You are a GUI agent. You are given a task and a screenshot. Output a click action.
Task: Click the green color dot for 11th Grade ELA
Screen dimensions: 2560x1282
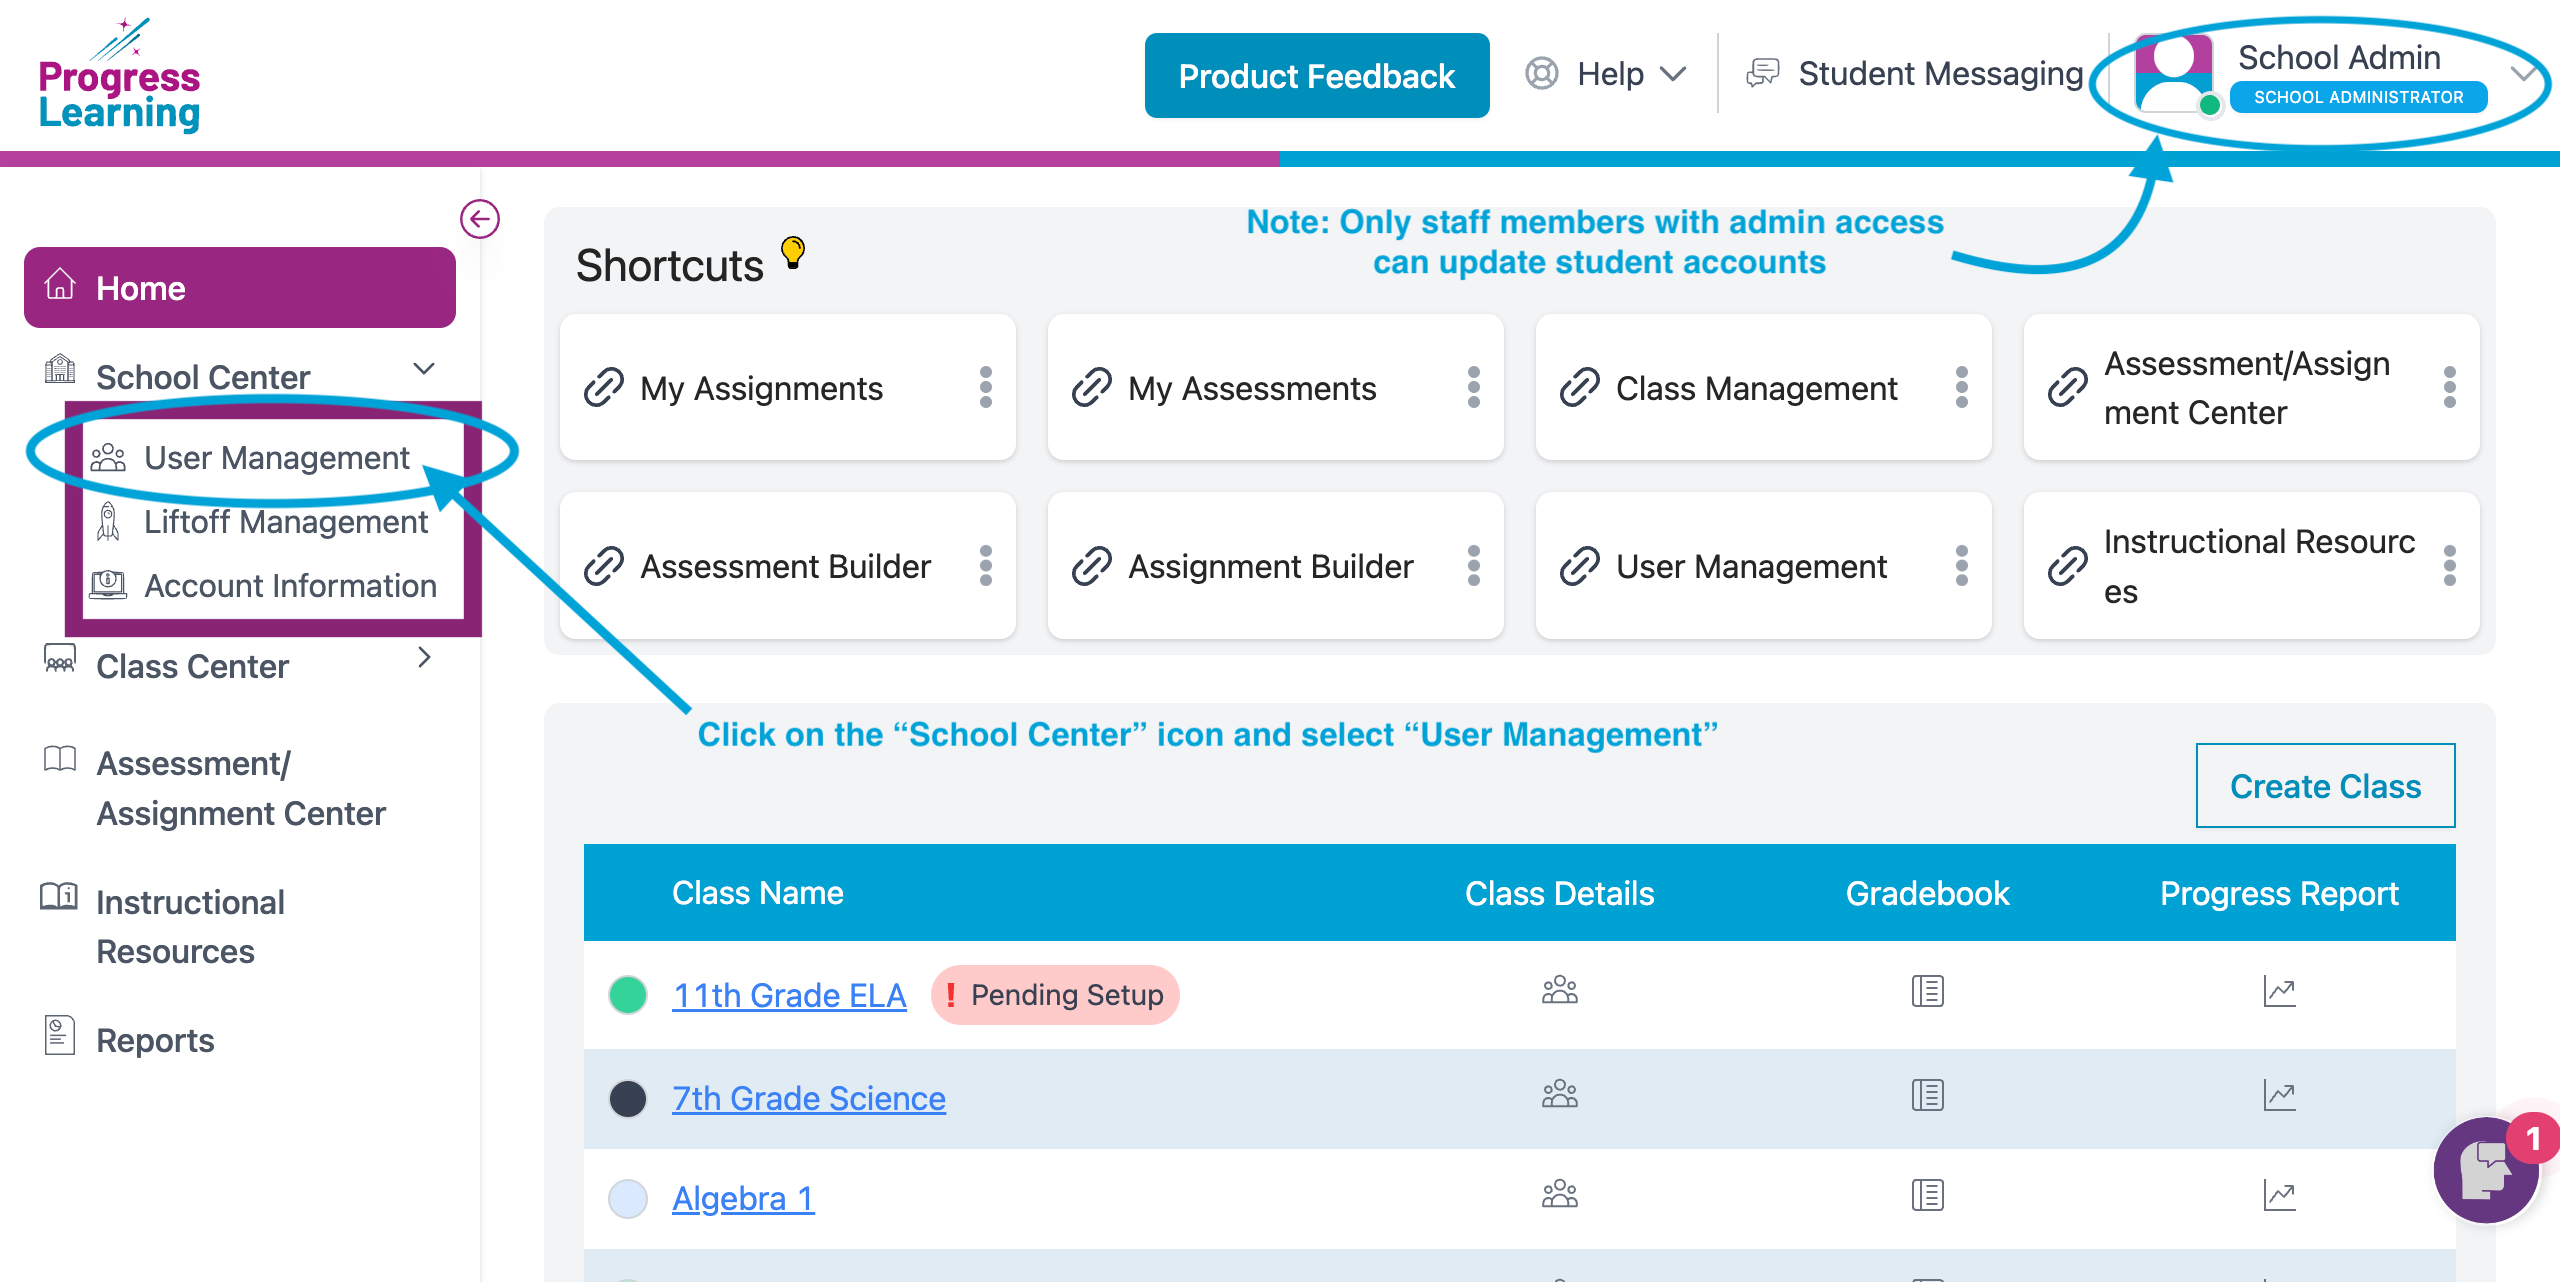(628, 995)
